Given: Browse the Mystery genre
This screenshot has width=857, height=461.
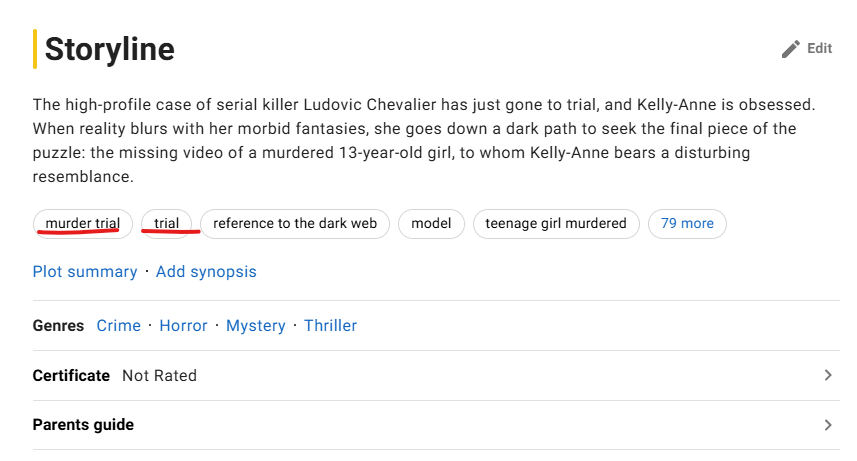Looking at the screenshot, I should (x=256, y=325).
